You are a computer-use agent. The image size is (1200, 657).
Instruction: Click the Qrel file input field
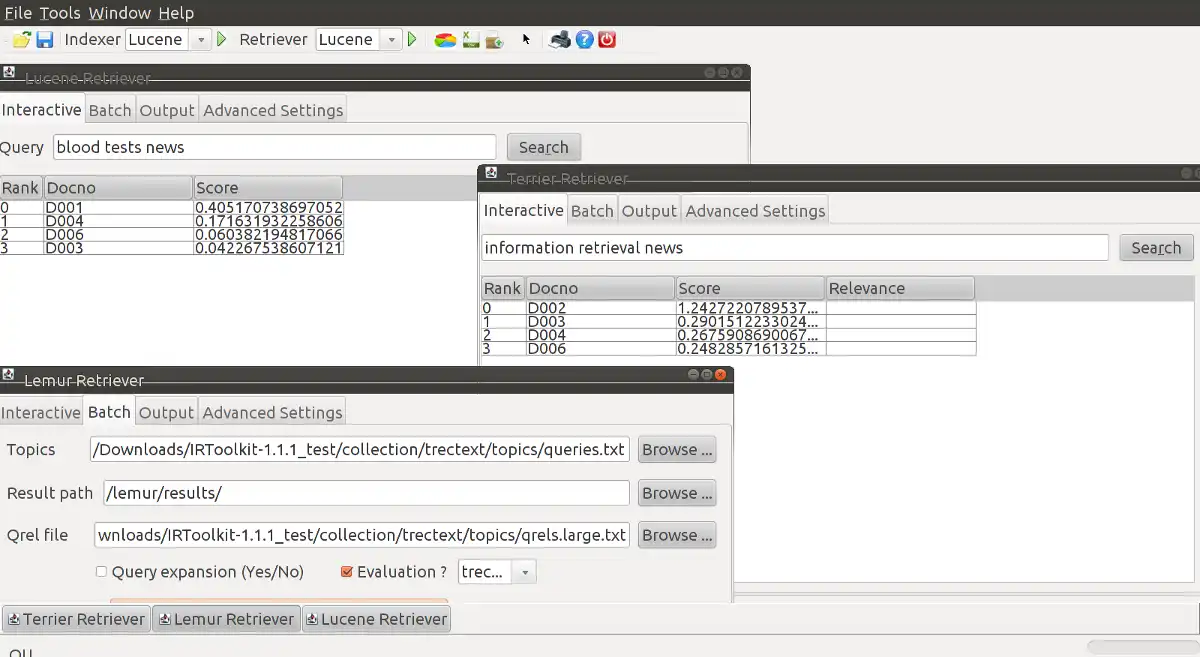[x=362, y=535]
